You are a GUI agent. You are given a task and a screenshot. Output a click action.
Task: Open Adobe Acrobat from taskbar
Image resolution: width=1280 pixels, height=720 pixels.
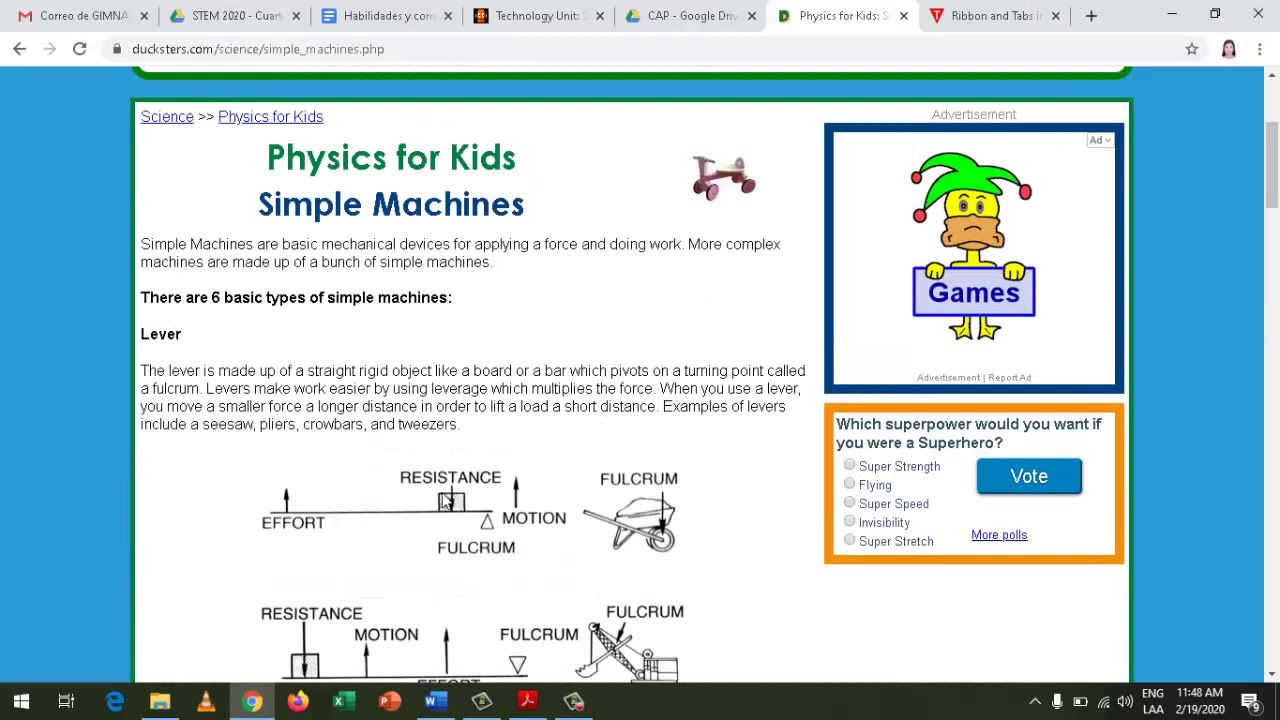click(x=527, y=701)
